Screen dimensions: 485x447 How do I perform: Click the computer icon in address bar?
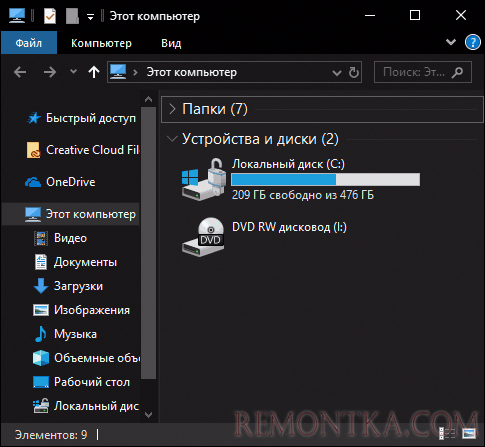coord(118,71)
